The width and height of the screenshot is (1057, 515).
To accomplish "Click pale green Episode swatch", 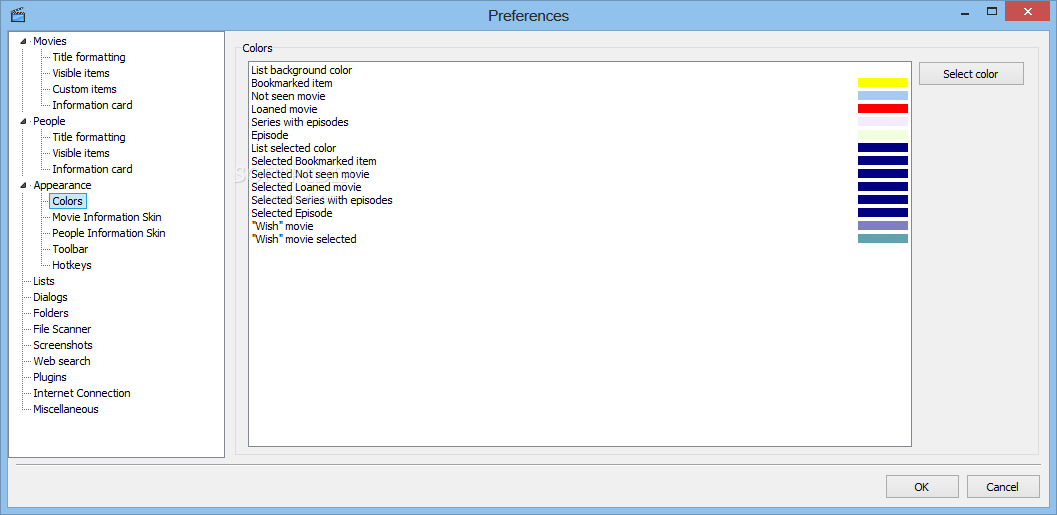I will 882,135.
